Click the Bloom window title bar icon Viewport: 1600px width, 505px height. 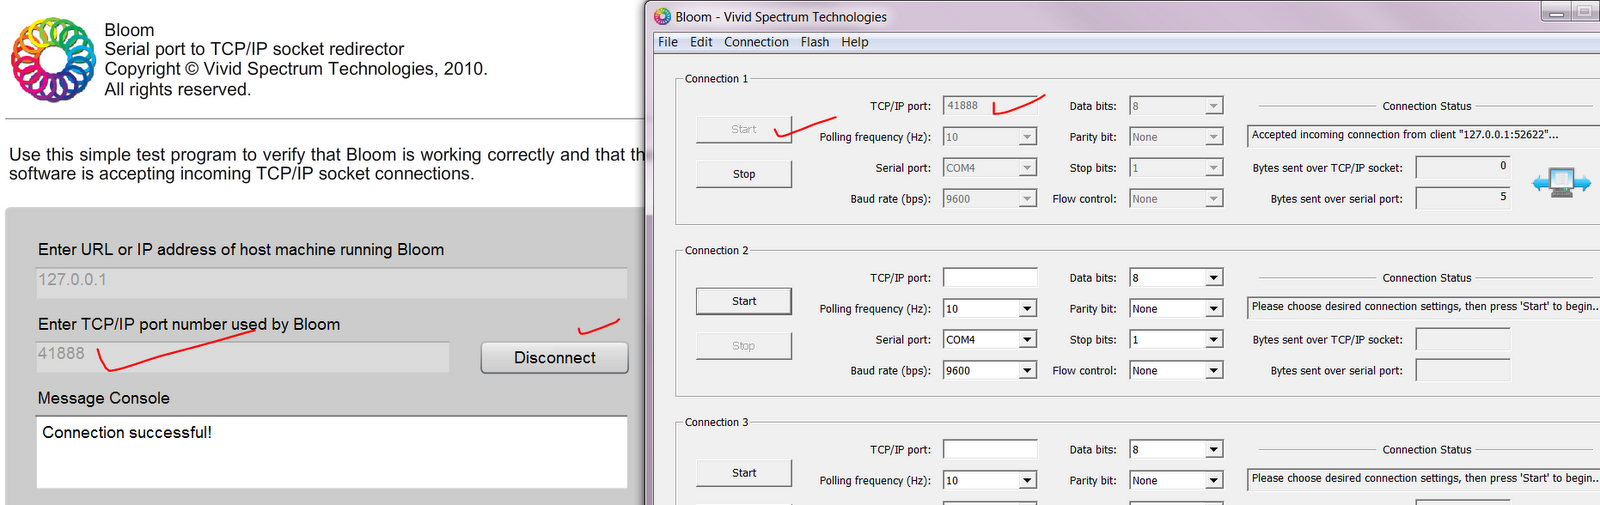(662, 16)
